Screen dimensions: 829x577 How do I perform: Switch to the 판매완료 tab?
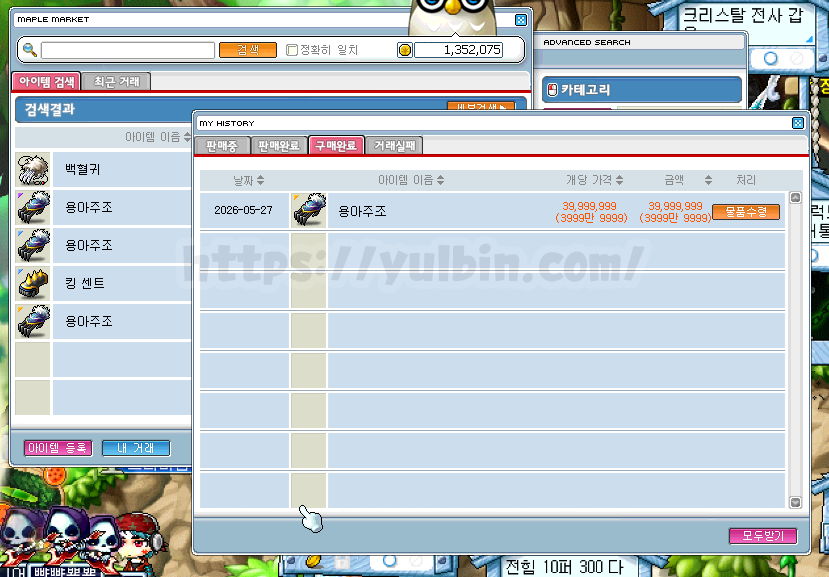(279, 145)
